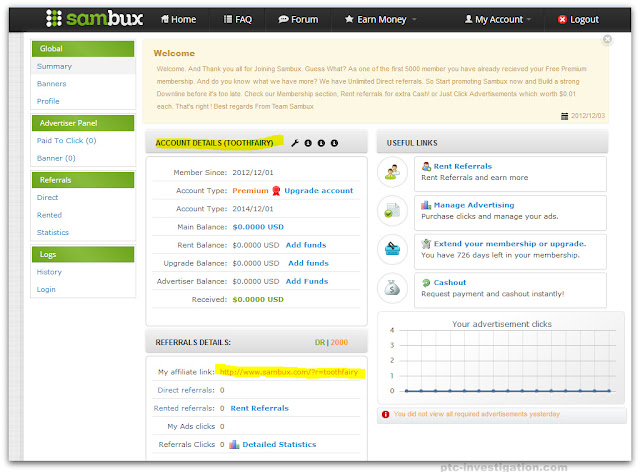The image size is (640, 472).
Task: Open Direct referrals in the sidebar
Action: tap(47, 198)
